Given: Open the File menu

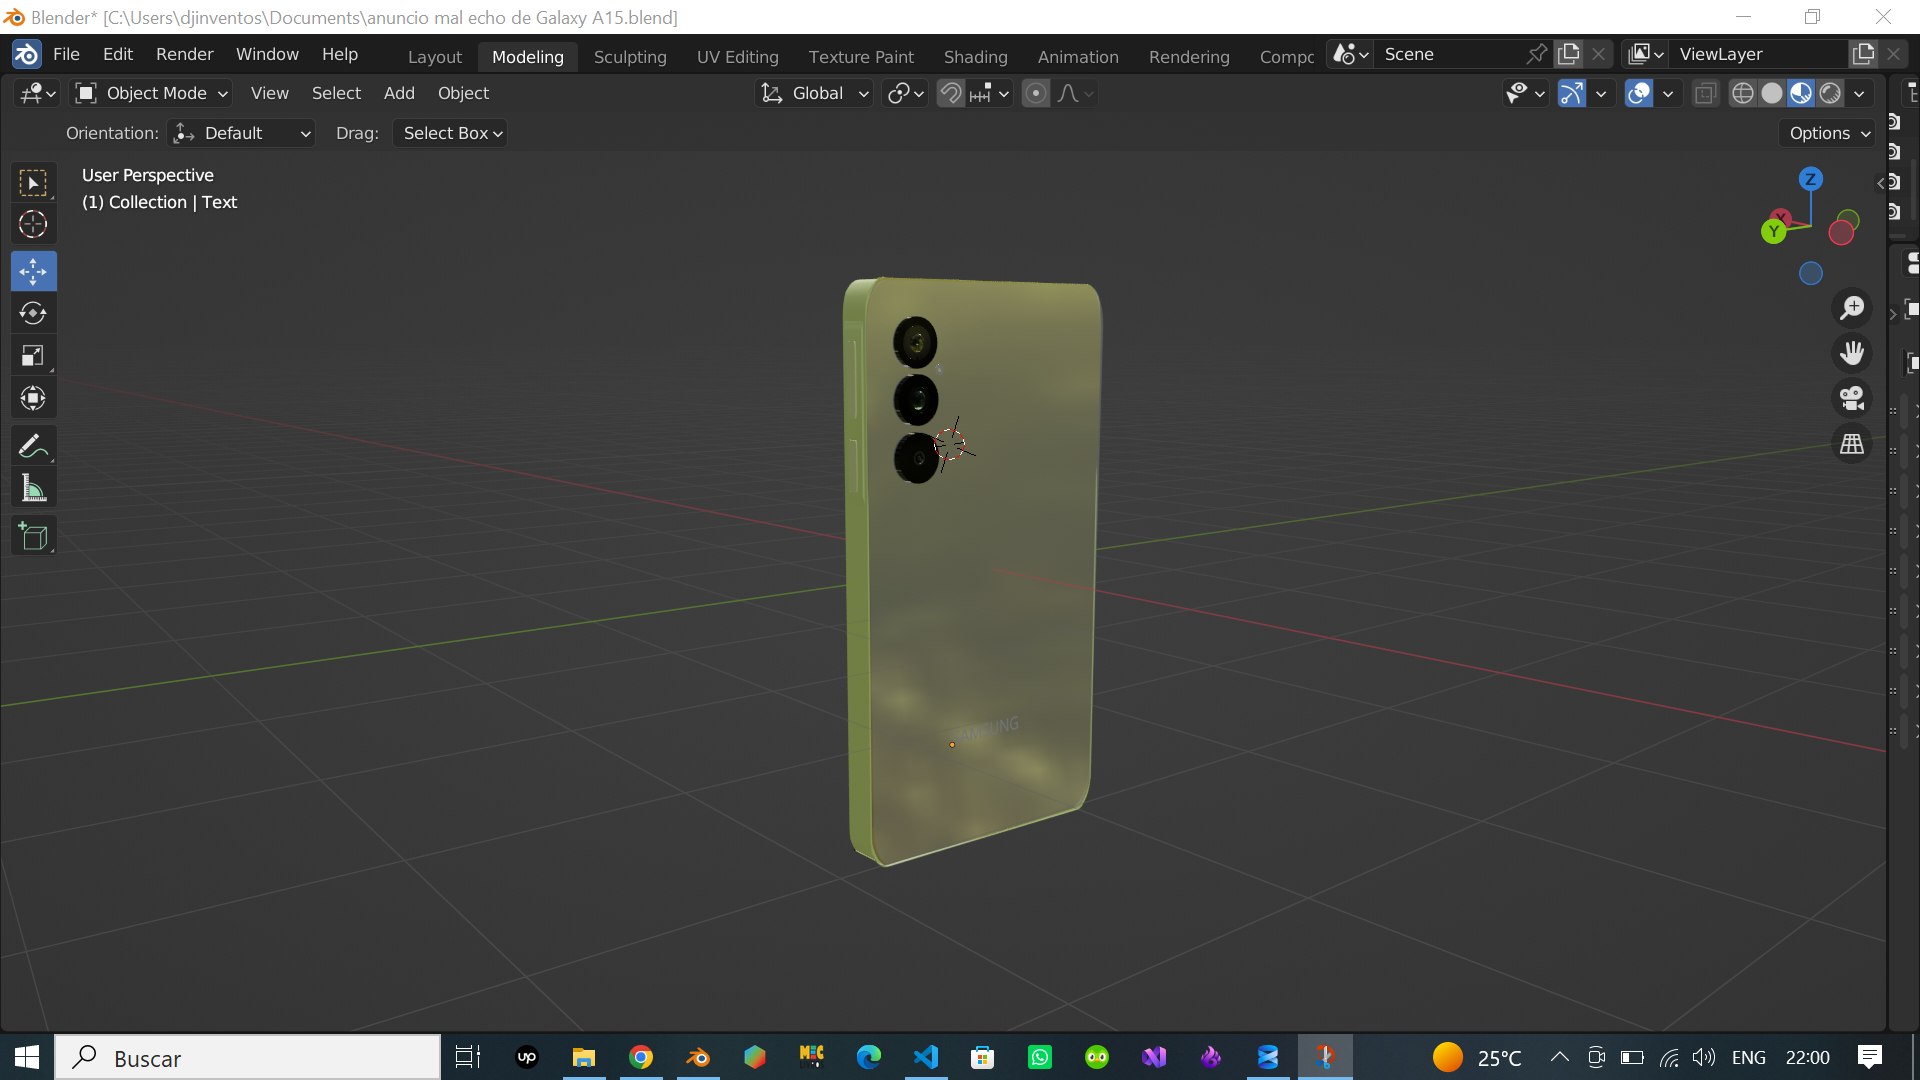Looking at the screenshot, I should pos(66,54).
